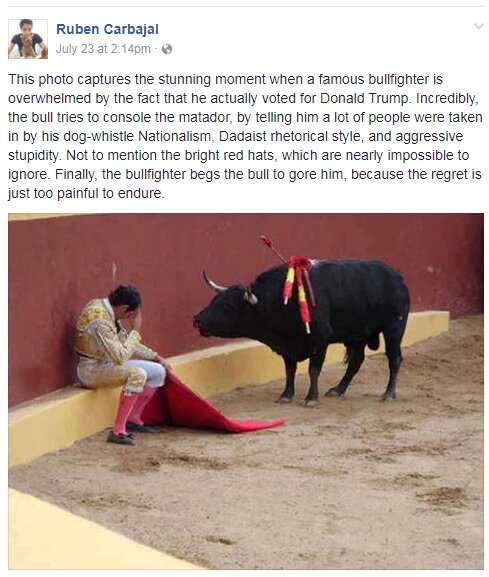Visit Ruben Carbajal's profile name link
This screenshot has height=577, width=489.
107,29
